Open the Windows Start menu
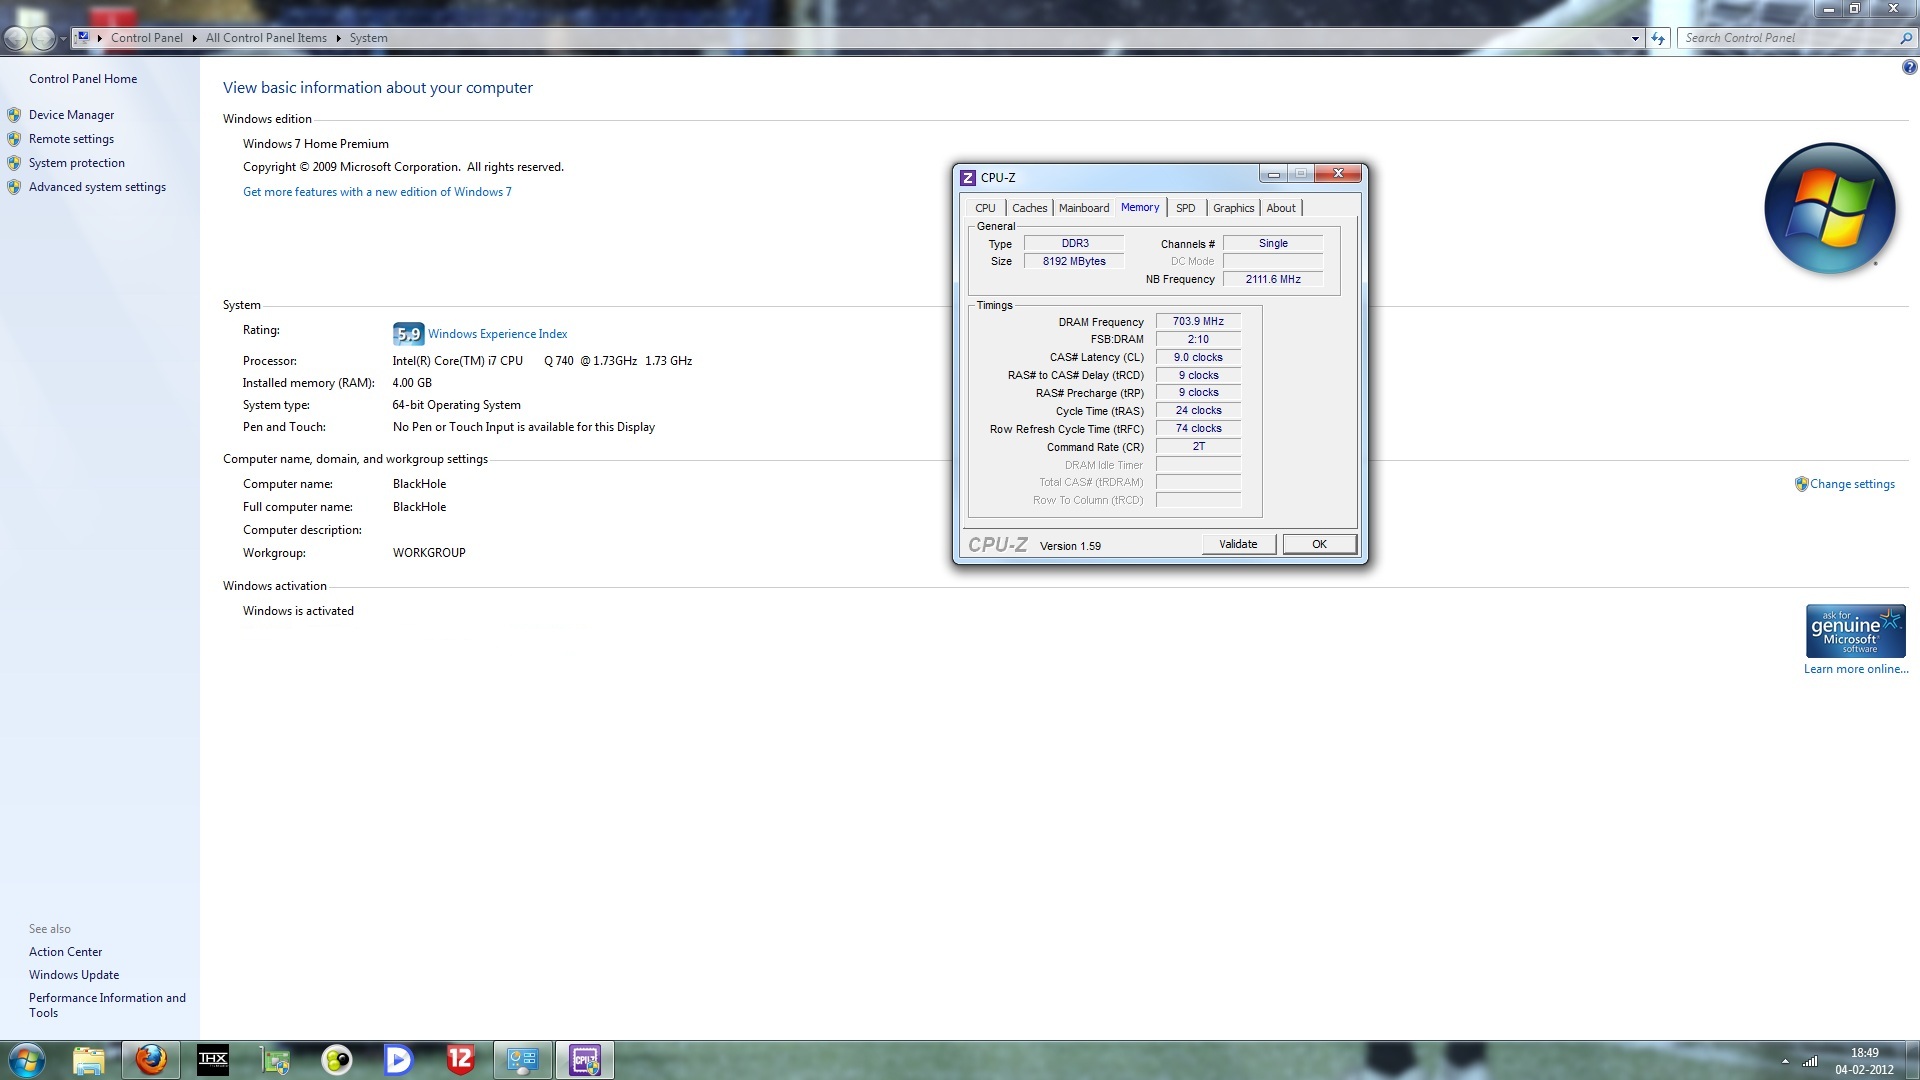The width and height of the screenshot is (1920, 1080). coord(27,1060)
